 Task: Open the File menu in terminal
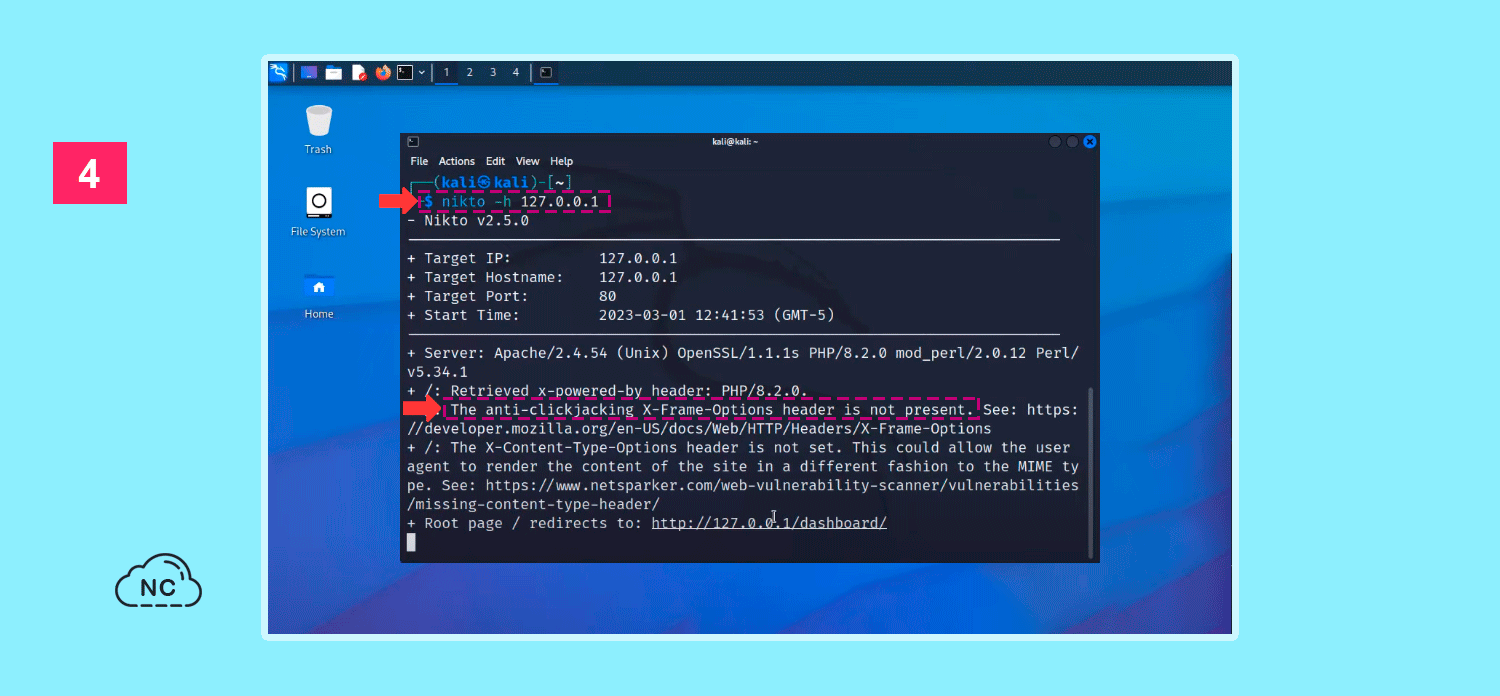(x=419, y=161)
